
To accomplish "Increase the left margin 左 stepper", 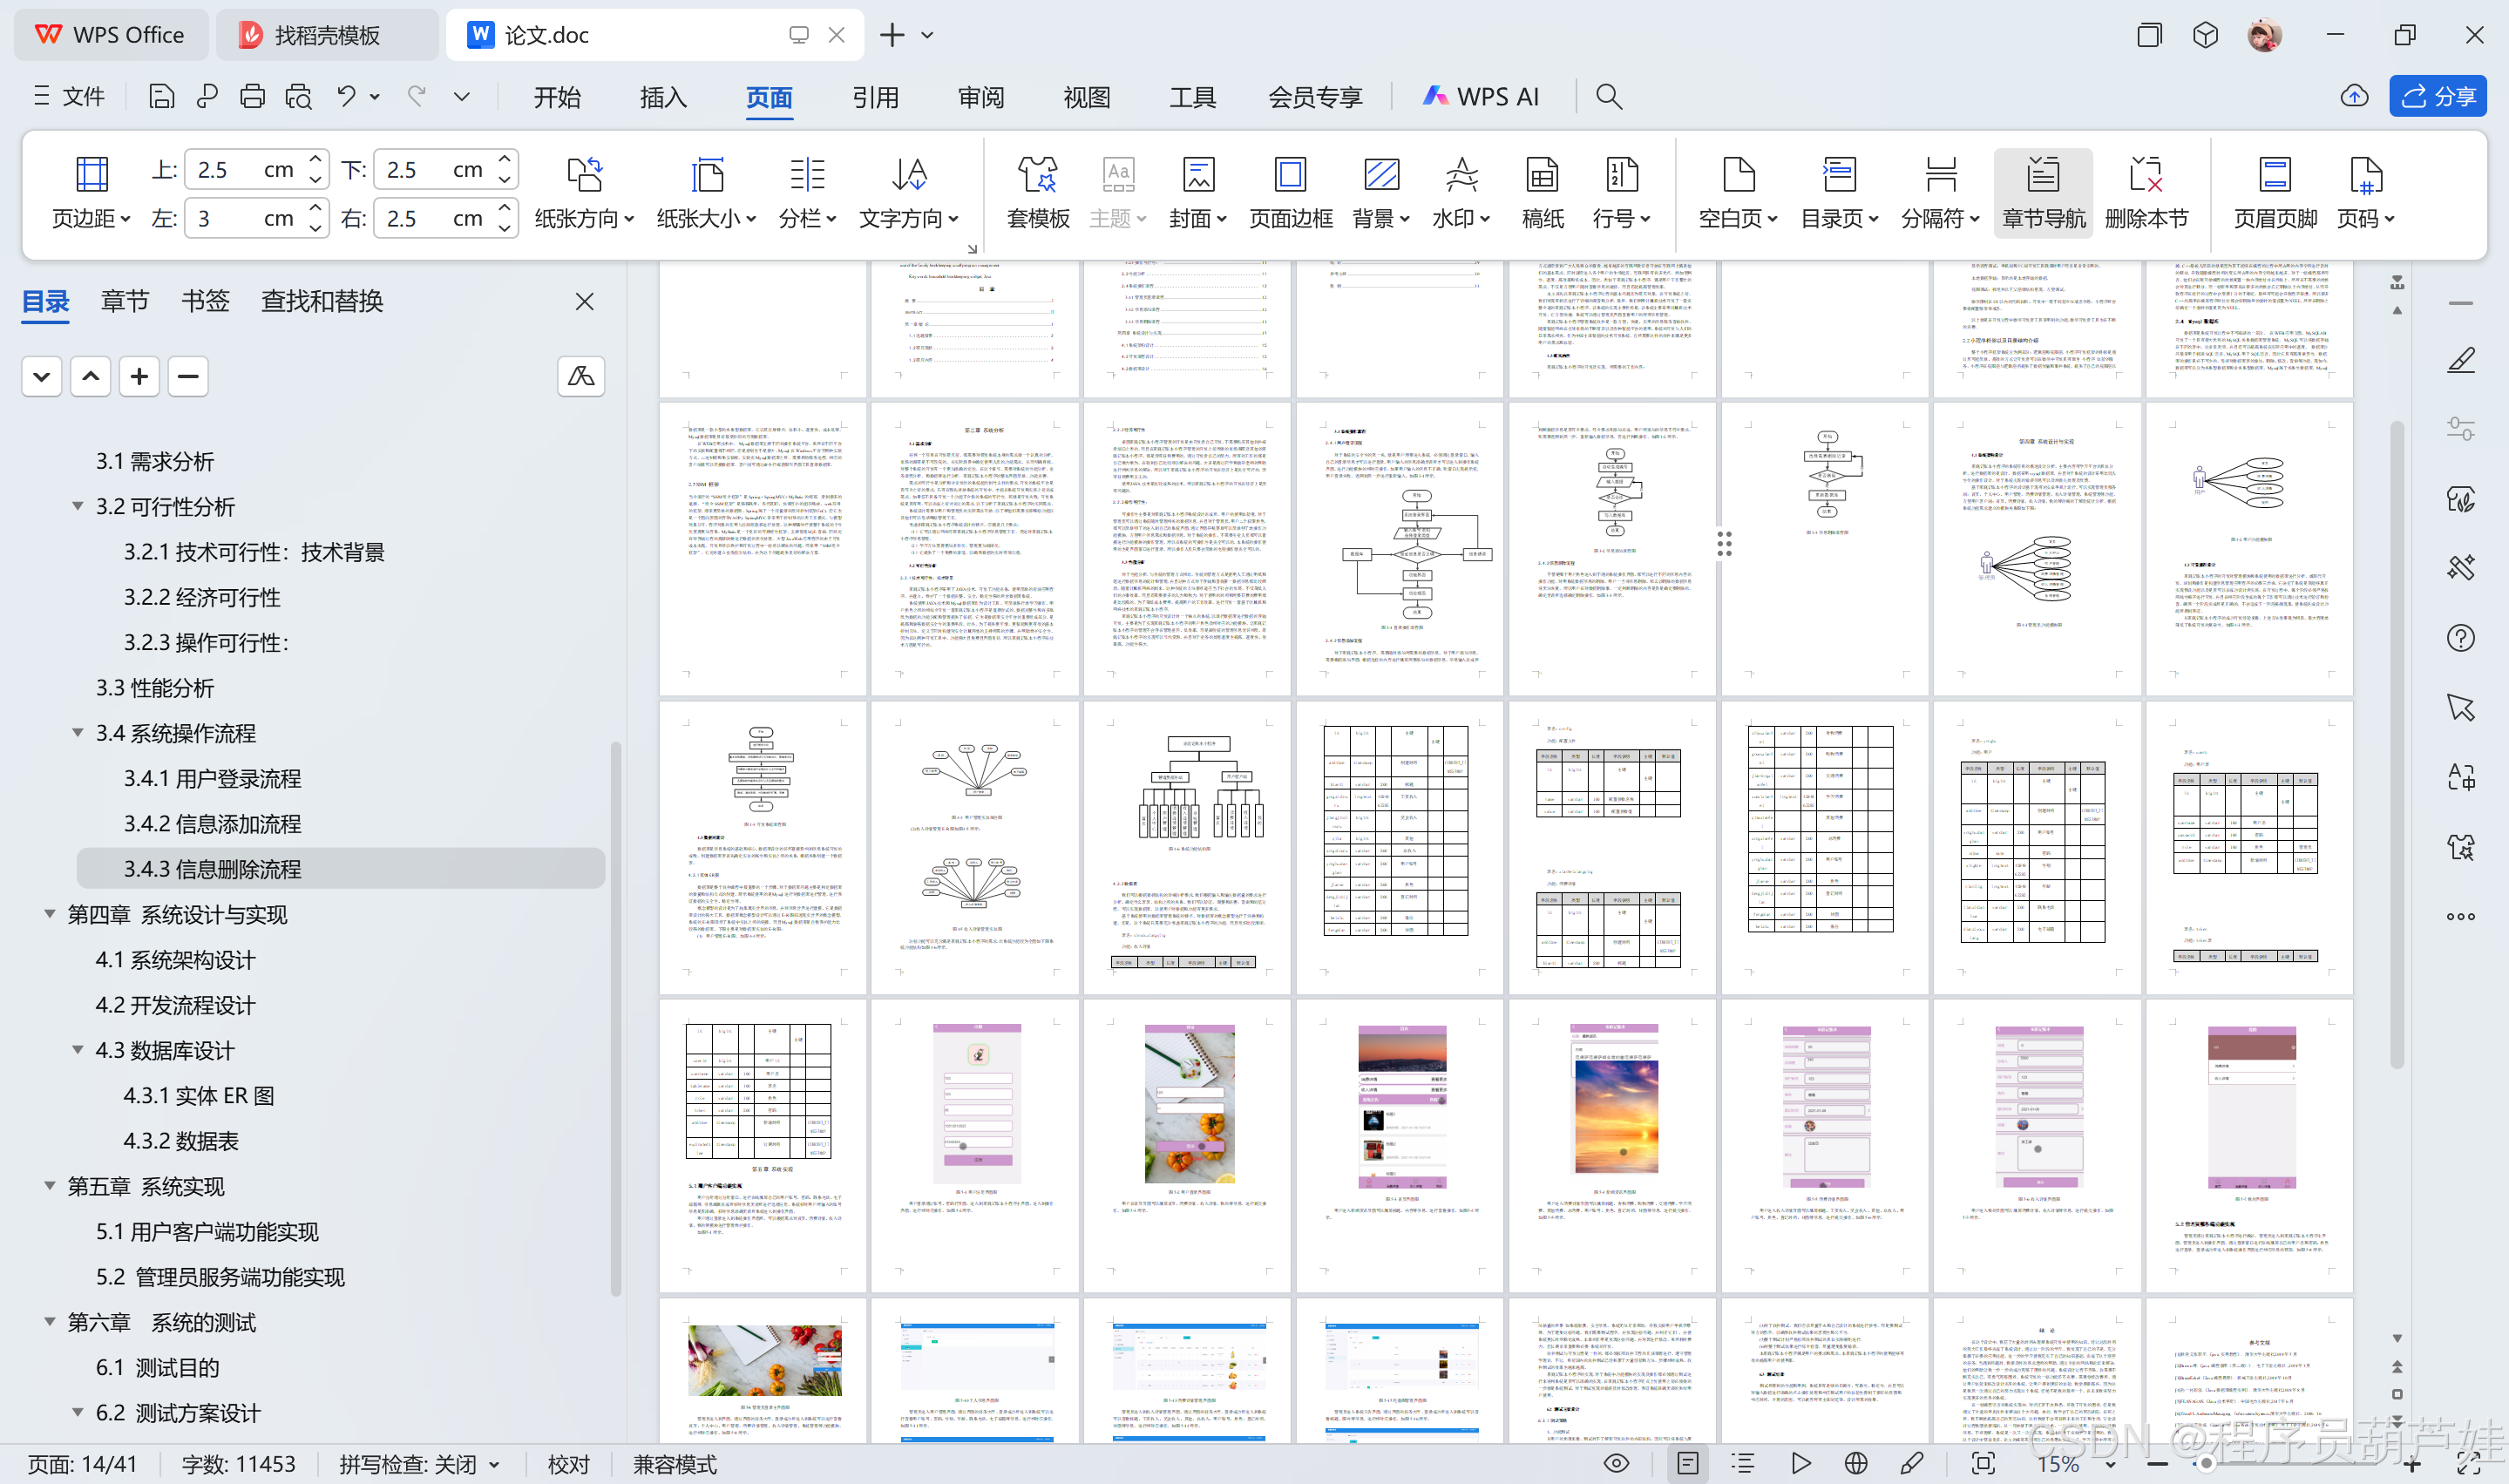I will 315,207.
